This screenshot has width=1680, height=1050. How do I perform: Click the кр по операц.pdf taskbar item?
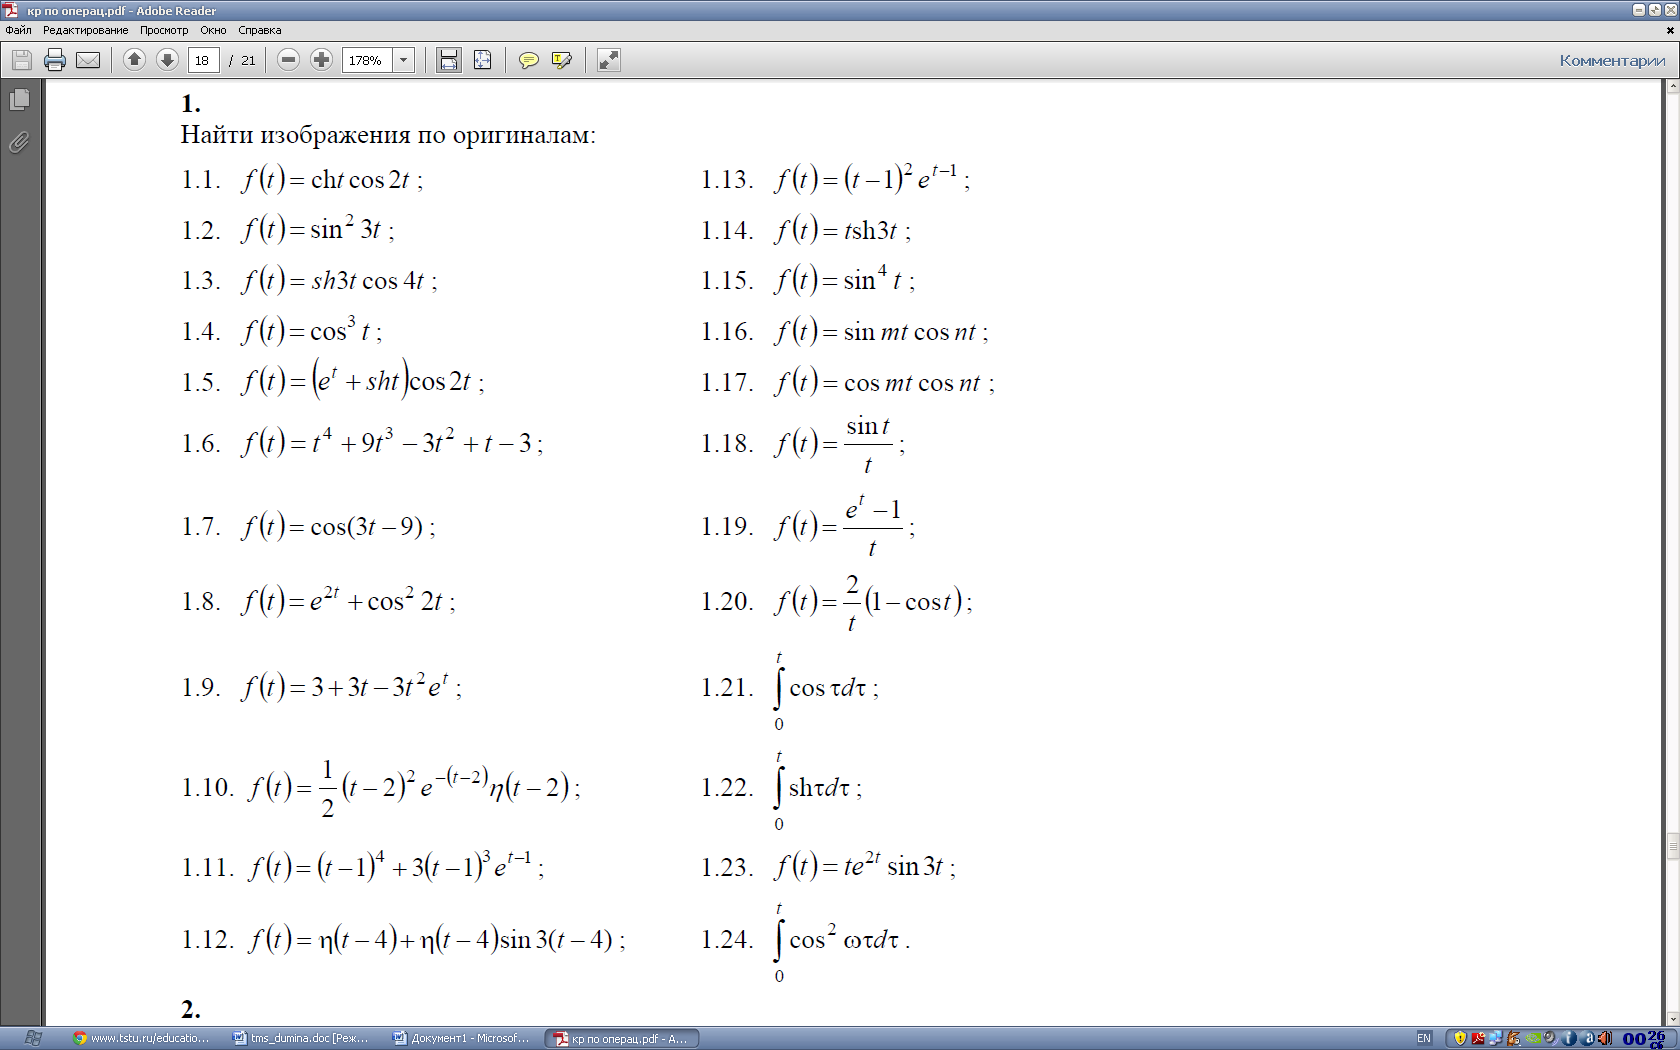[621, 1038]
